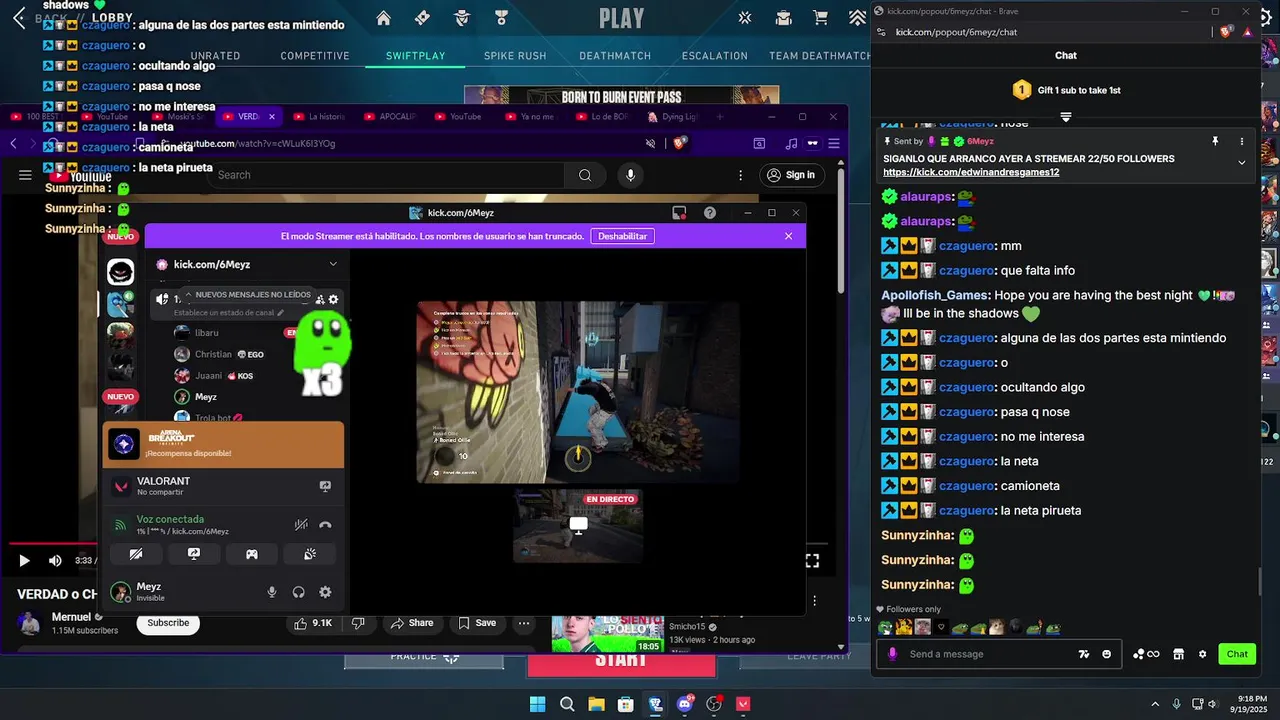Open Windows Start menu
Viewport: 1280px width, 720px height.
click(x=537, y=704)
